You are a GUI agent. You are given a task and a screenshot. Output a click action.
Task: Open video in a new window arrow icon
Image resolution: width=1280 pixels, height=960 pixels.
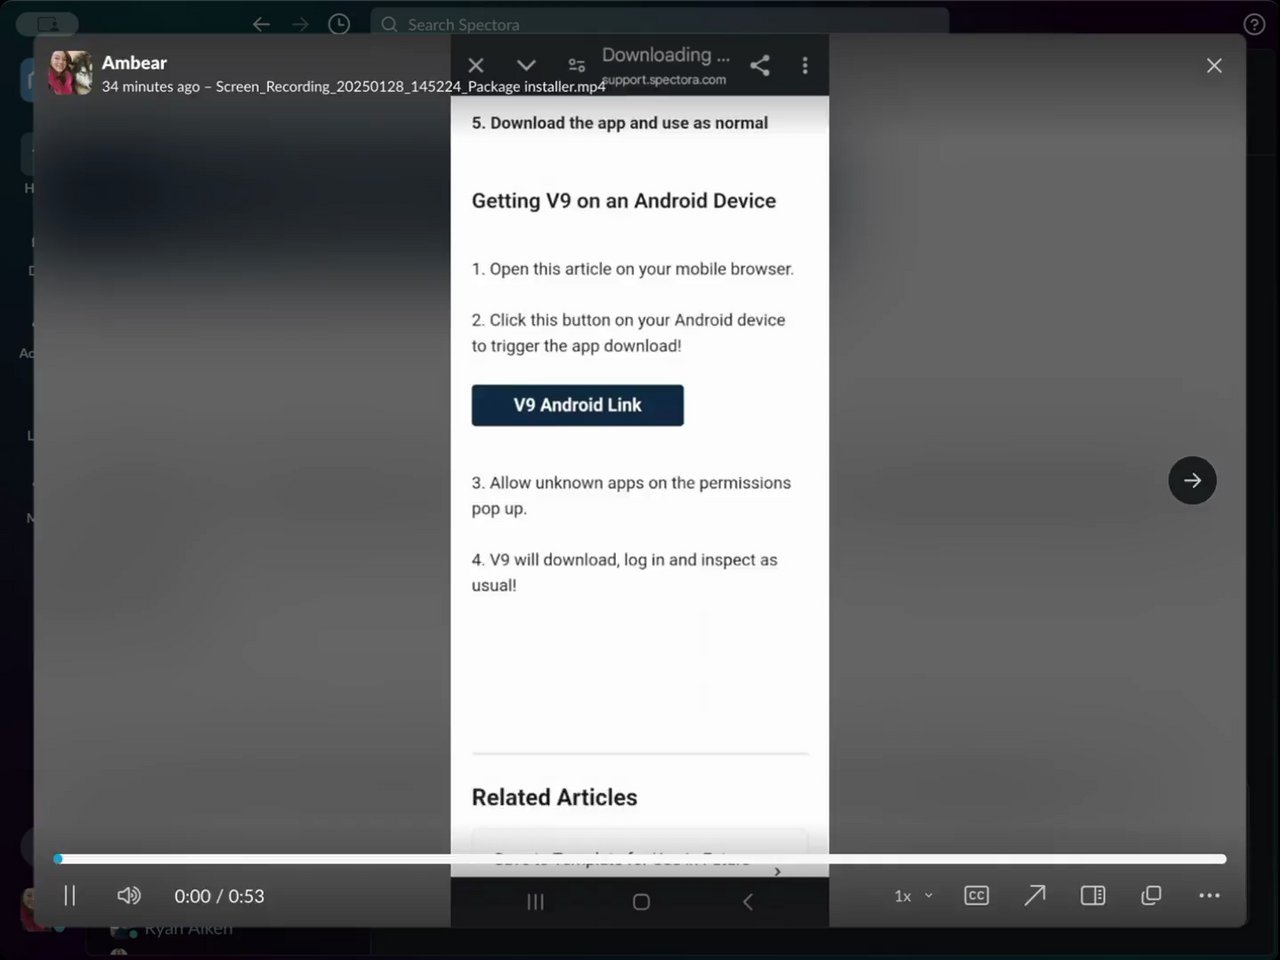click(1035, 895)
